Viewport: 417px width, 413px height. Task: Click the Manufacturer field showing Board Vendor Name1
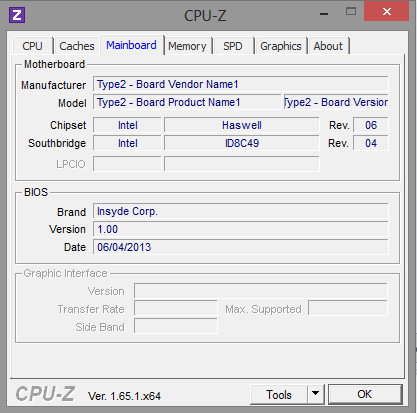[x=241, y=84]
